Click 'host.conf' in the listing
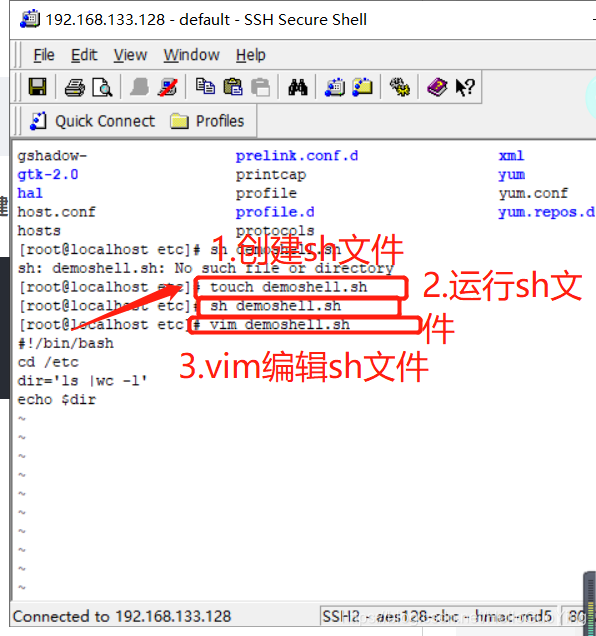 click(56, 212)
